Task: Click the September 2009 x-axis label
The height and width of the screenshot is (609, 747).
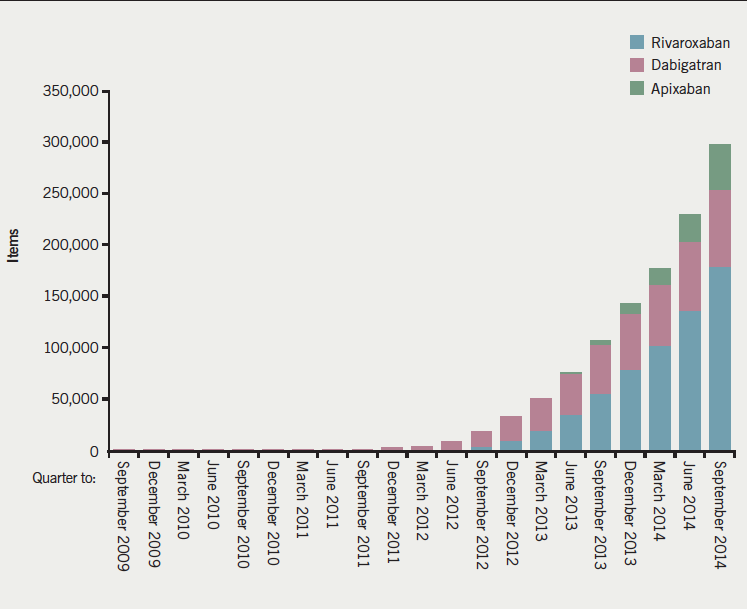Action: tap(123, 516)
